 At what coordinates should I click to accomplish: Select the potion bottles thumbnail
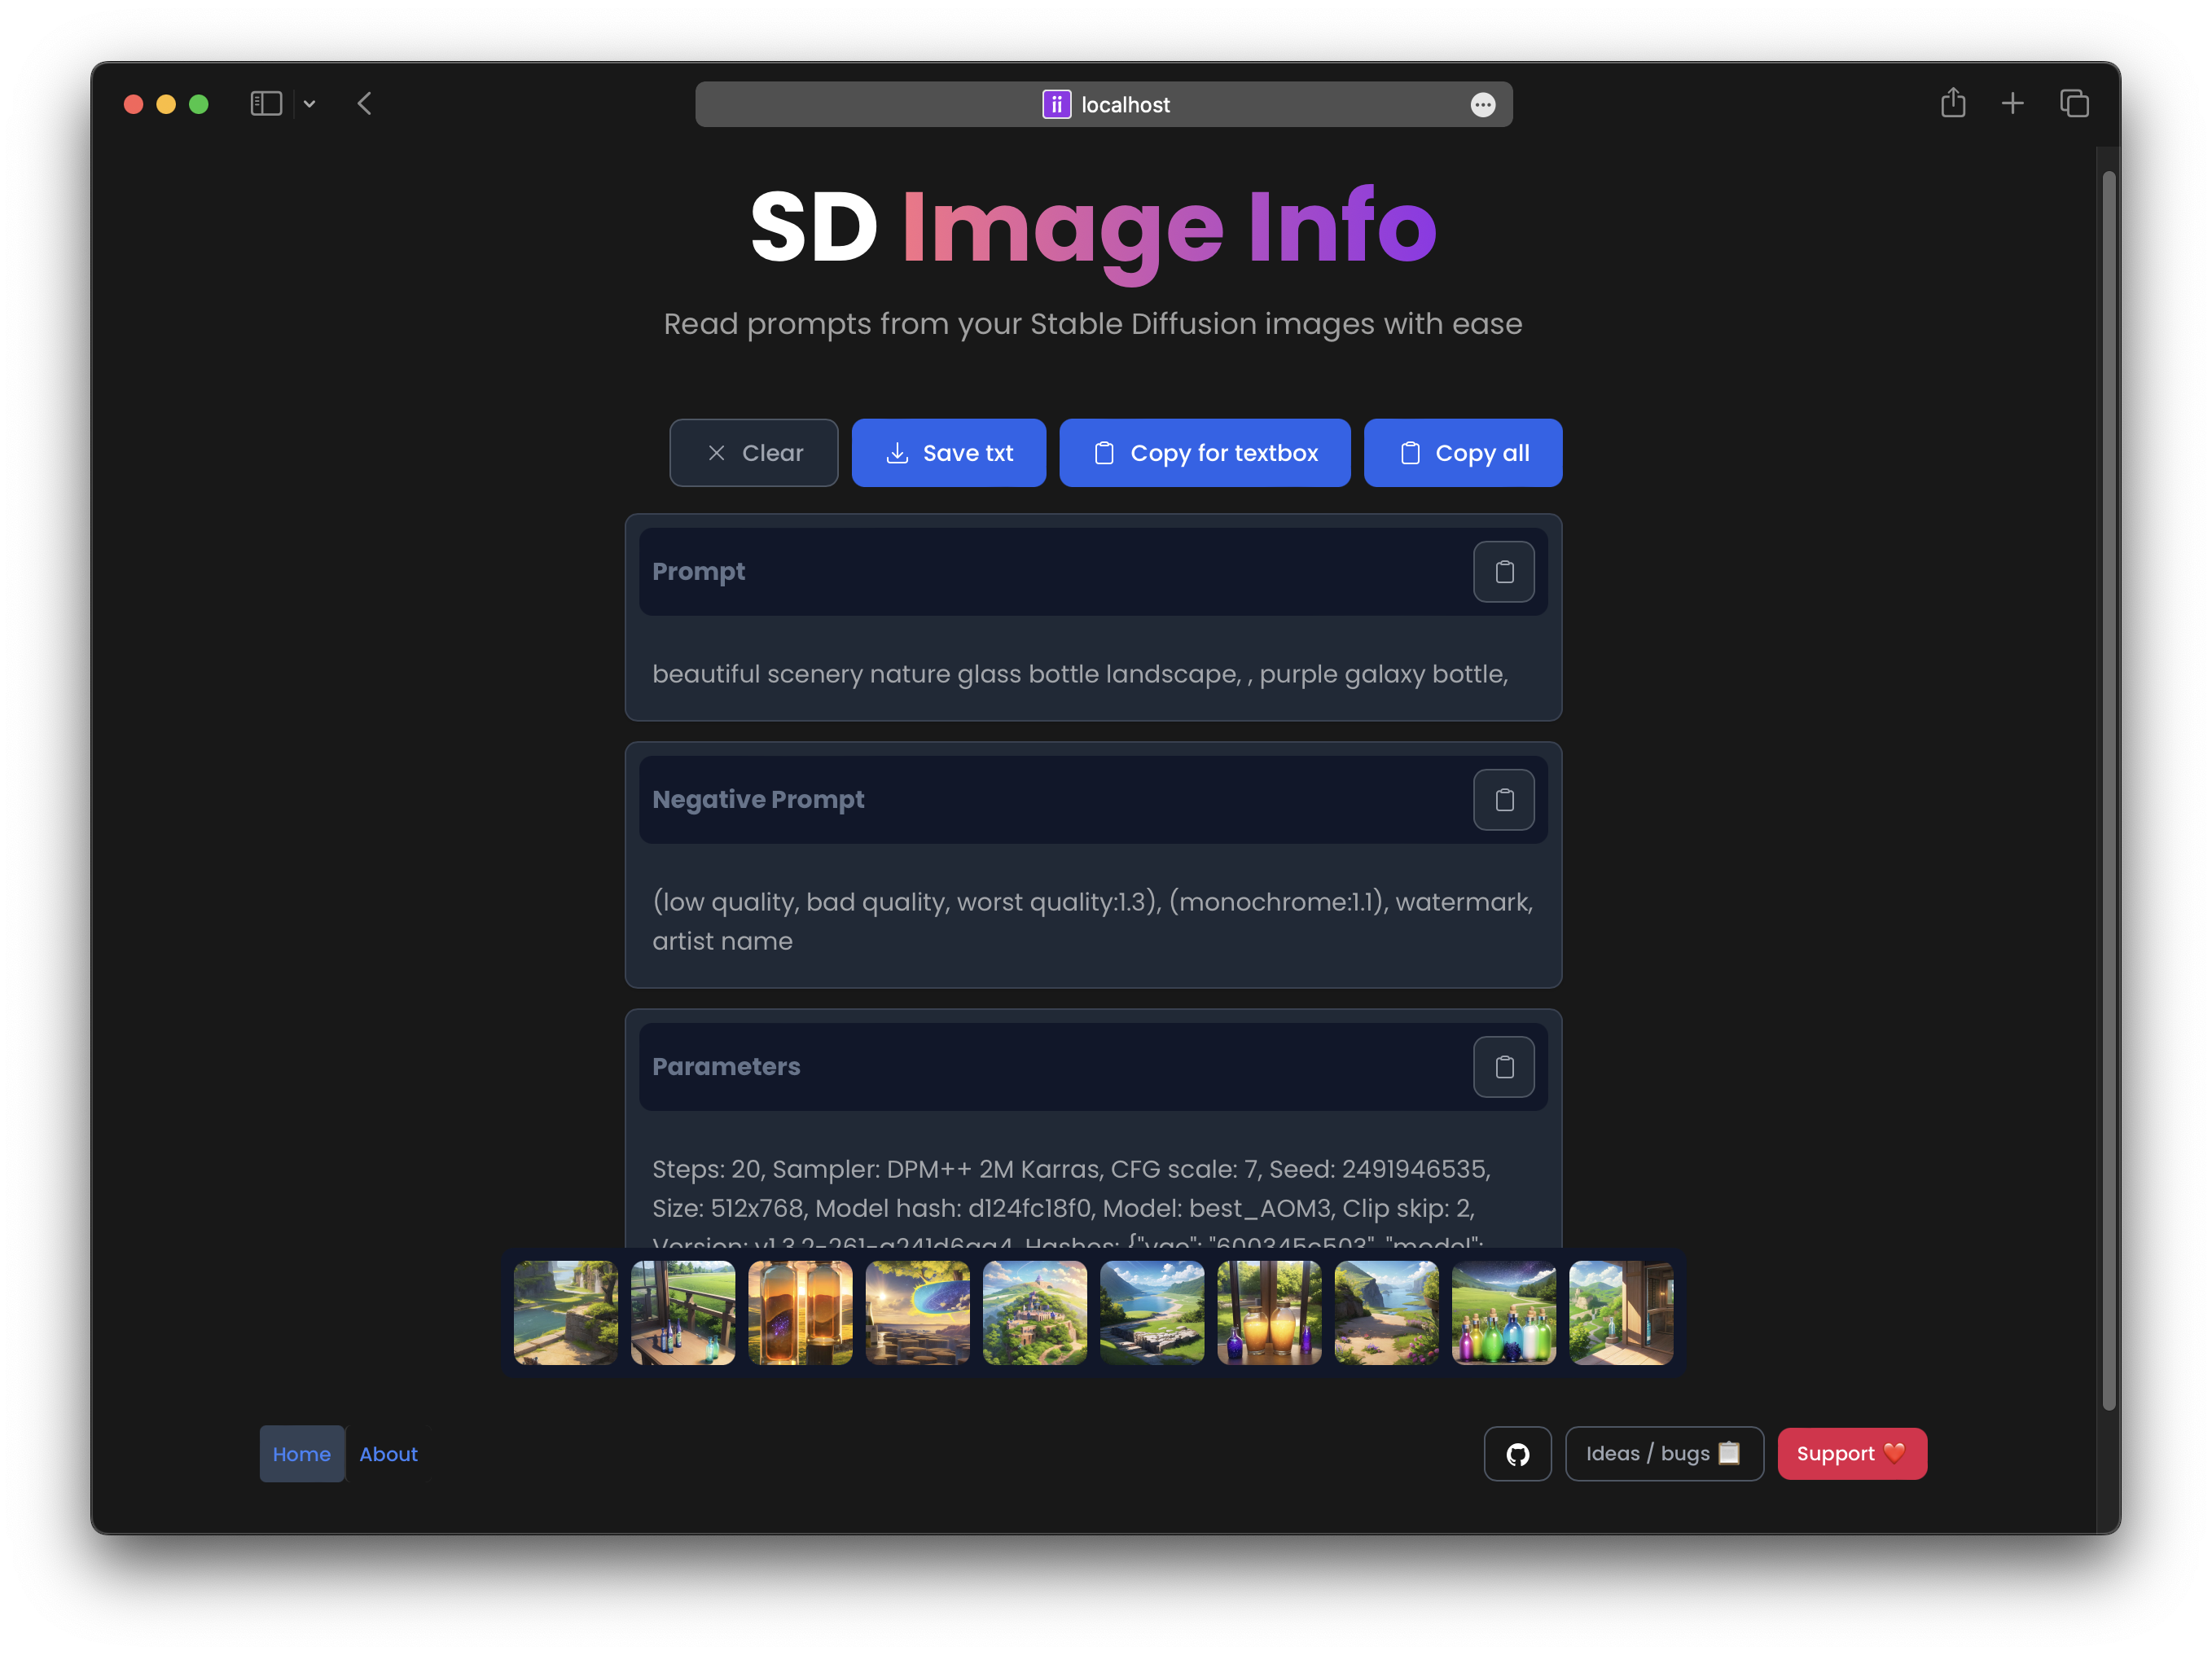(x=1504, y=1312)
